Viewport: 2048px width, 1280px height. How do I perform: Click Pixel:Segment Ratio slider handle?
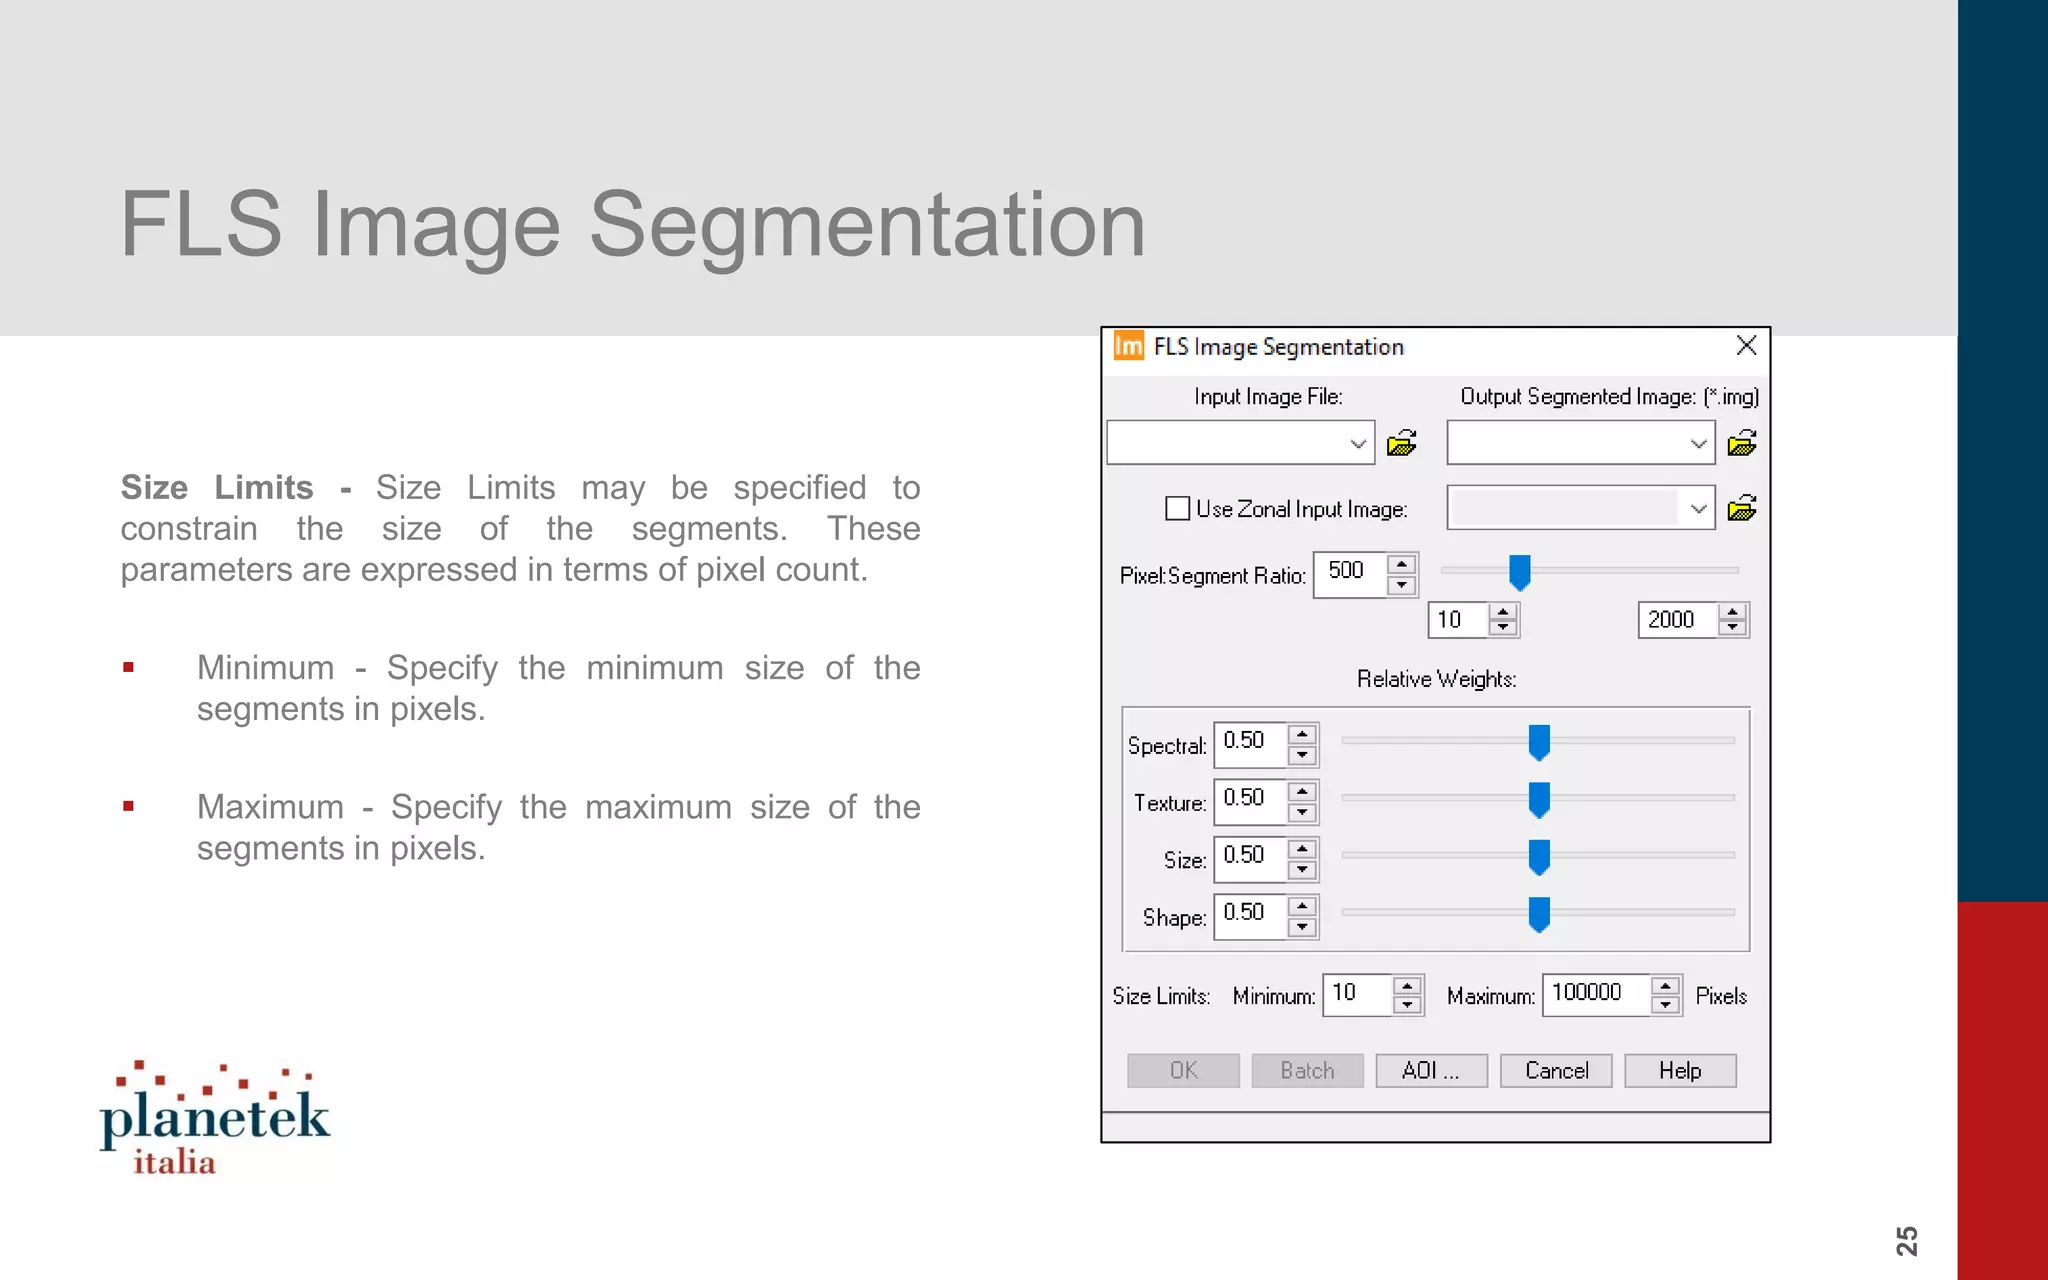1519,572
